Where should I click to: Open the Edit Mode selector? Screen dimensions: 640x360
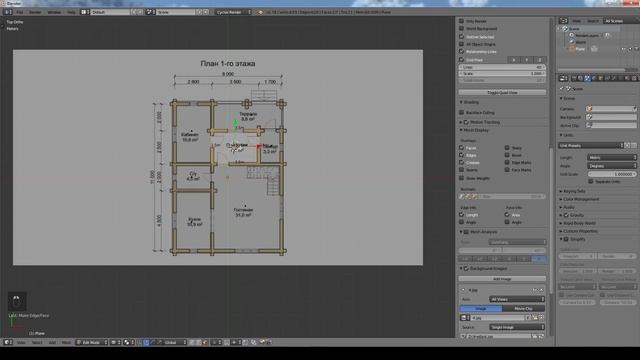(92, 342)
